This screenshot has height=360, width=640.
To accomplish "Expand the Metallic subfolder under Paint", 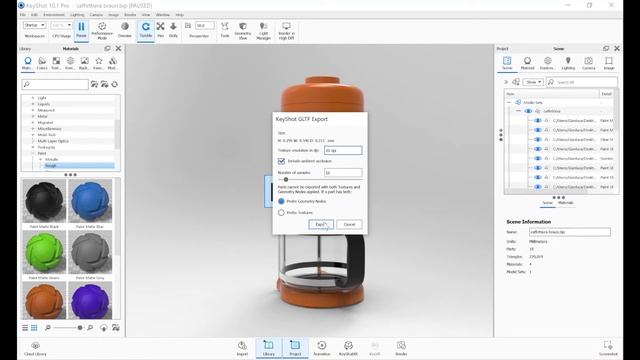I will pos(40,160).
